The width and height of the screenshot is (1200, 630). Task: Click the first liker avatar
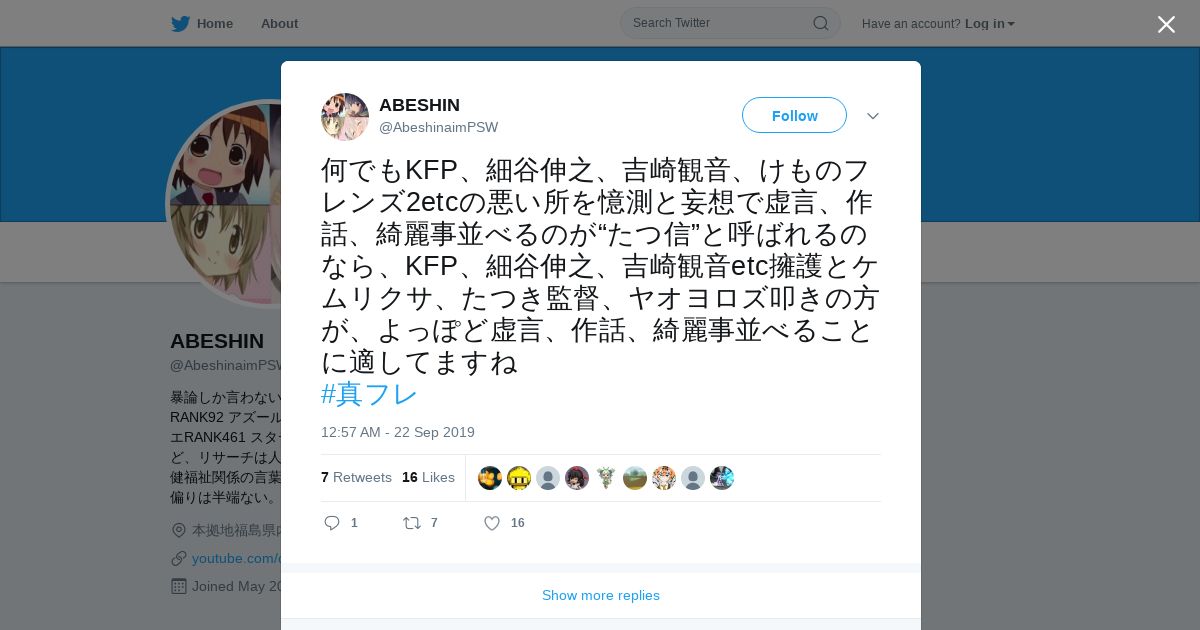pyautogui.click(x=490, y=478)
